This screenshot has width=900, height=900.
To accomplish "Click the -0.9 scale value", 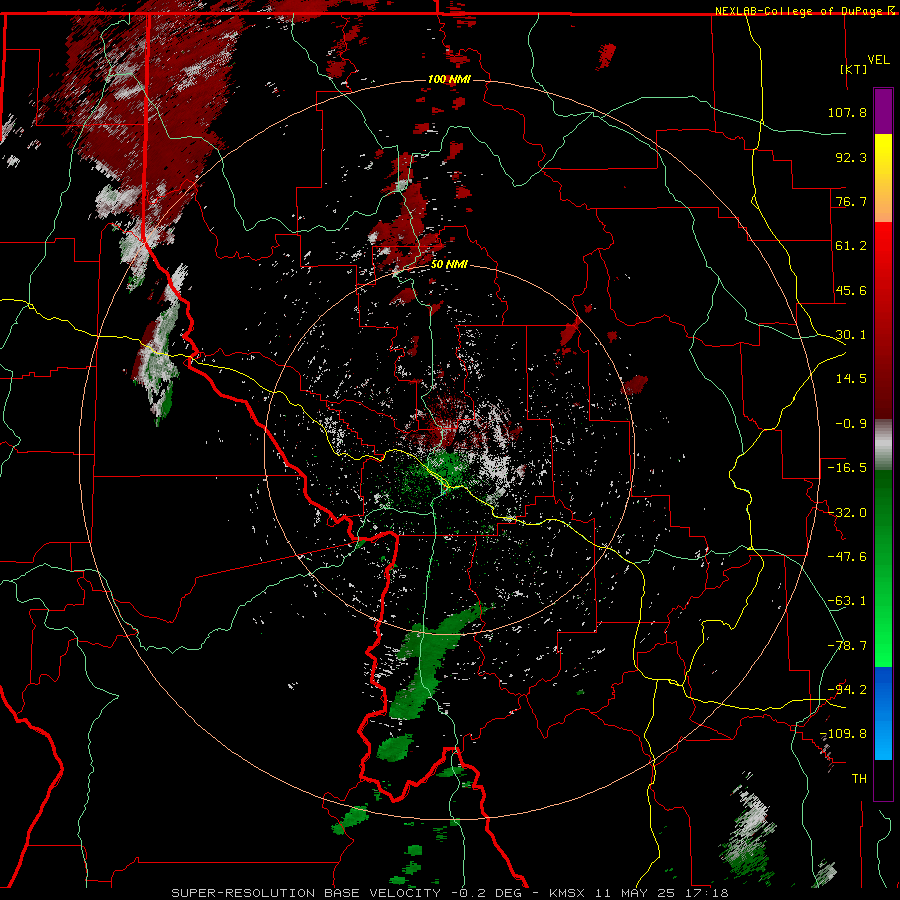I will tap(851, 424).
